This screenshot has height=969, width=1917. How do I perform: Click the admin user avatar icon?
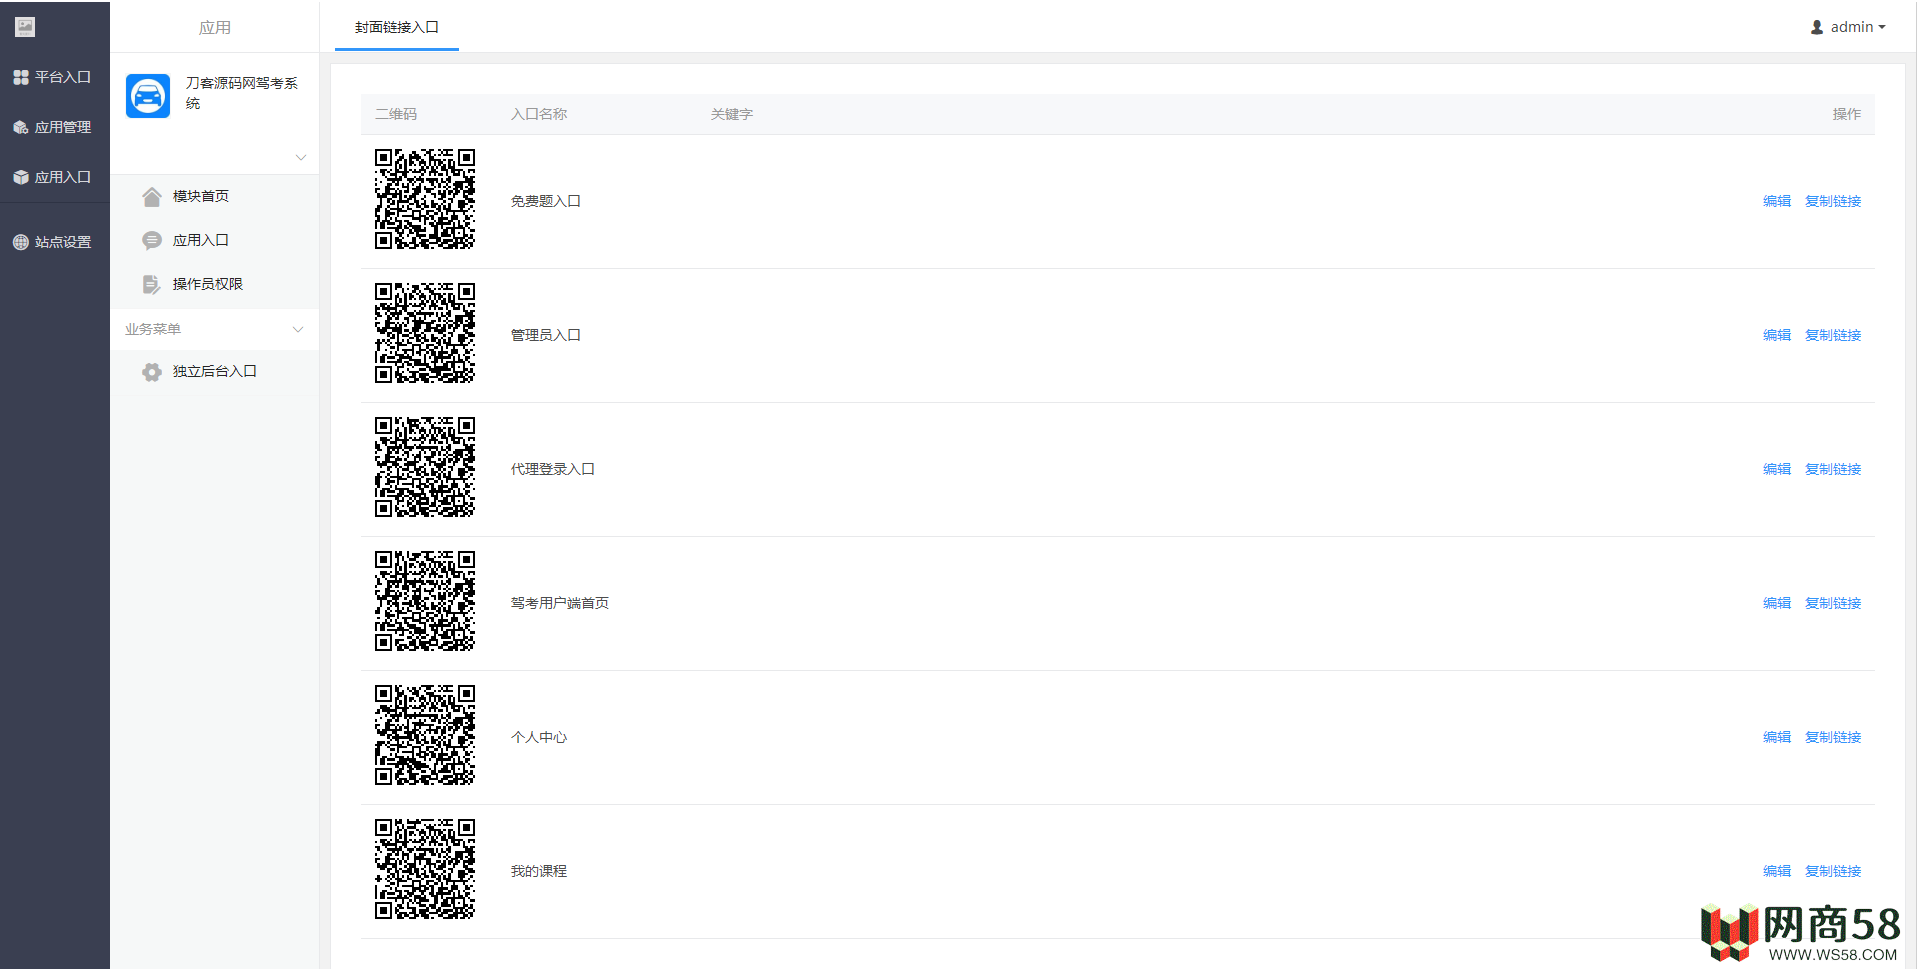point(1817,27)
